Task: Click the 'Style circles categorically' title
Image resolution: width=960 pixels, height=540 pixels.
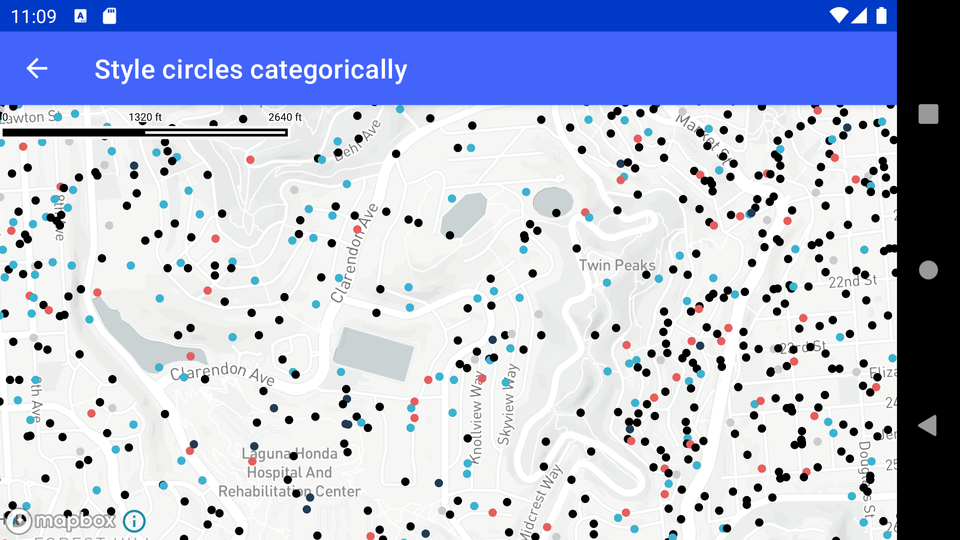Action: click(x=250, y=69)
